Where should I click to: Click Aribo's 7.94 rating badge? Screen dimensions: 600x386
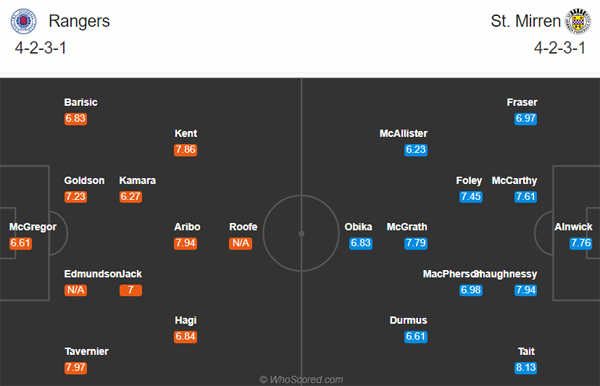coord(186,243)
